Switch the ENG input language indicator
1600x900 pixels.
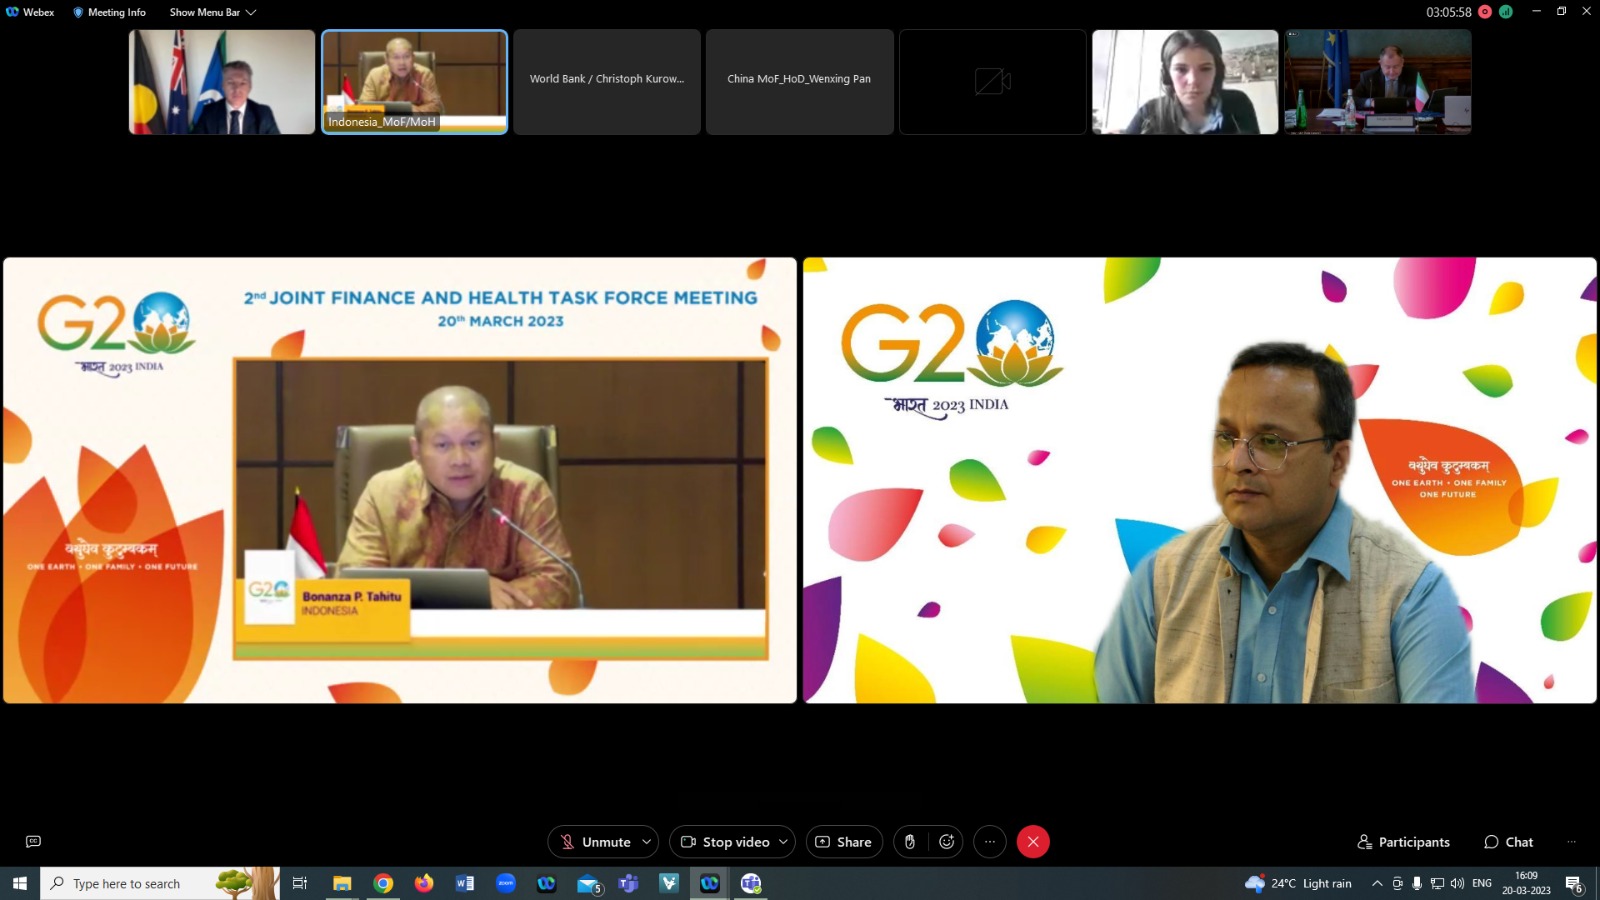[x=1482, y=883]
